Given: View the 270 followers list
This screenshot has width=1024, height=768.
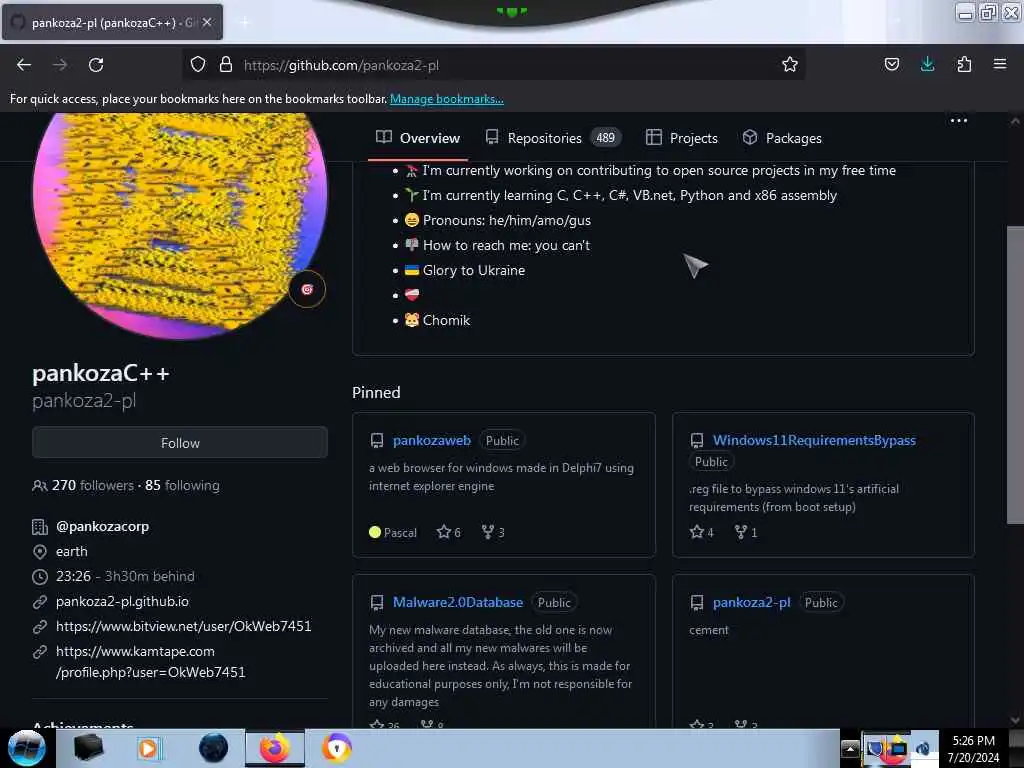Looking at the screenshot, I should (x=93, y=485).
